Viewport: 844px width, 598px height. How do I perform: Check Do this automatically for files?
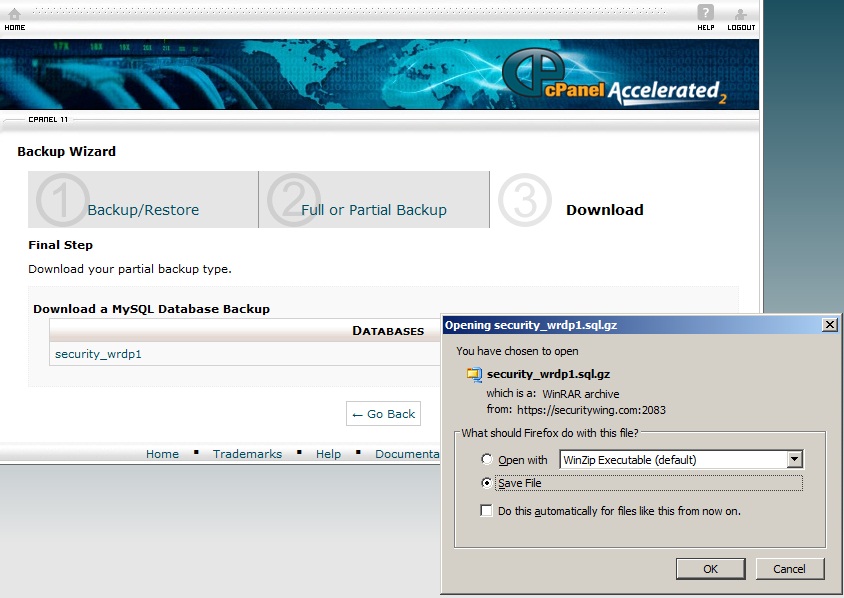pos(486,510)
